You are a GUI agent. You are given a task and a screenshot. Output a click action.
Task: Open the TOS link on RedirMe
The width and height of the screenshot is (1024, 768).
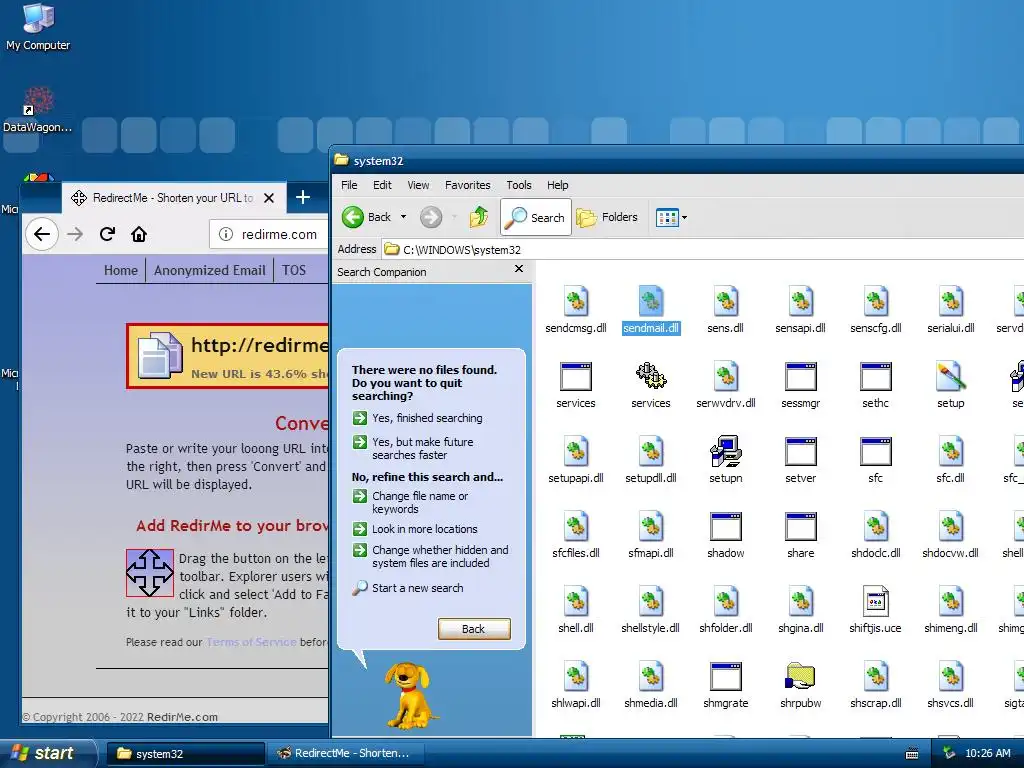[293, 270]
